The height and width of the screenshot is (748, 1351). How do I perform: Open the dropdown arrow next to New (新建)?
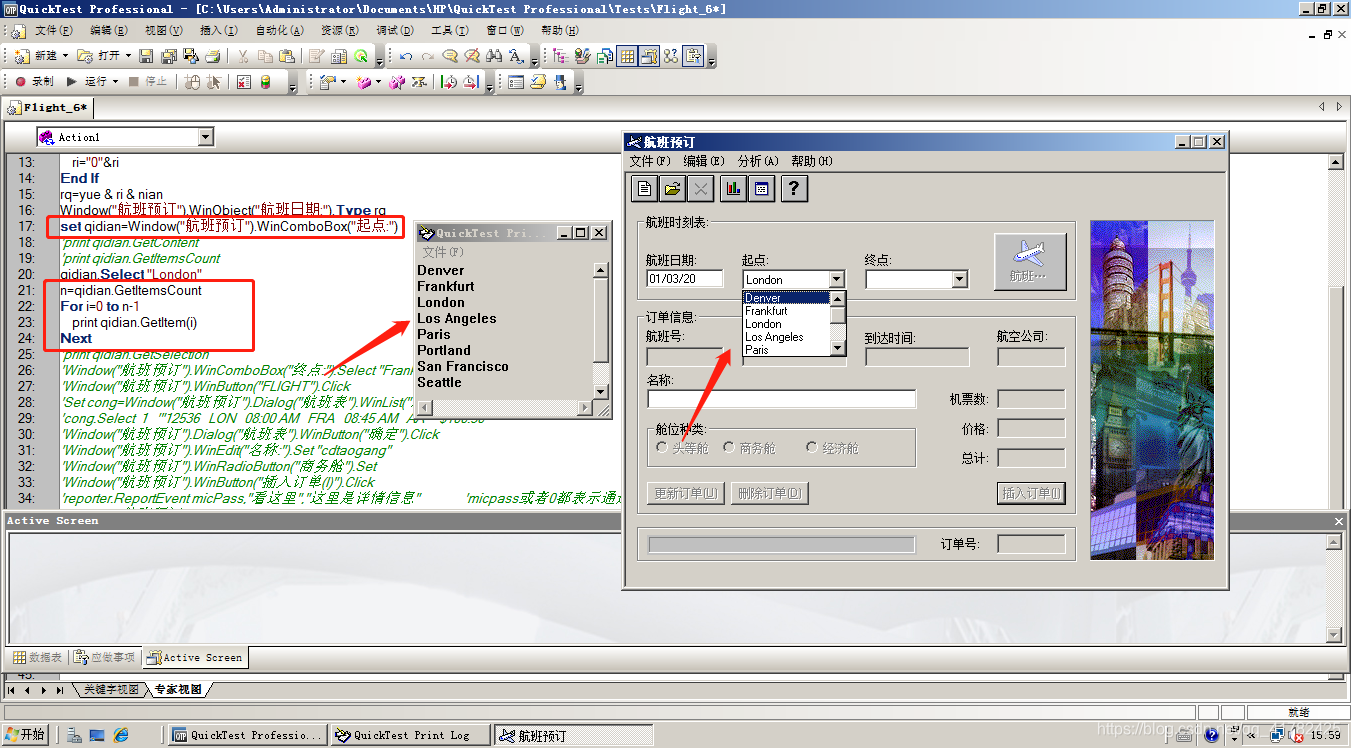click(66, 56)
